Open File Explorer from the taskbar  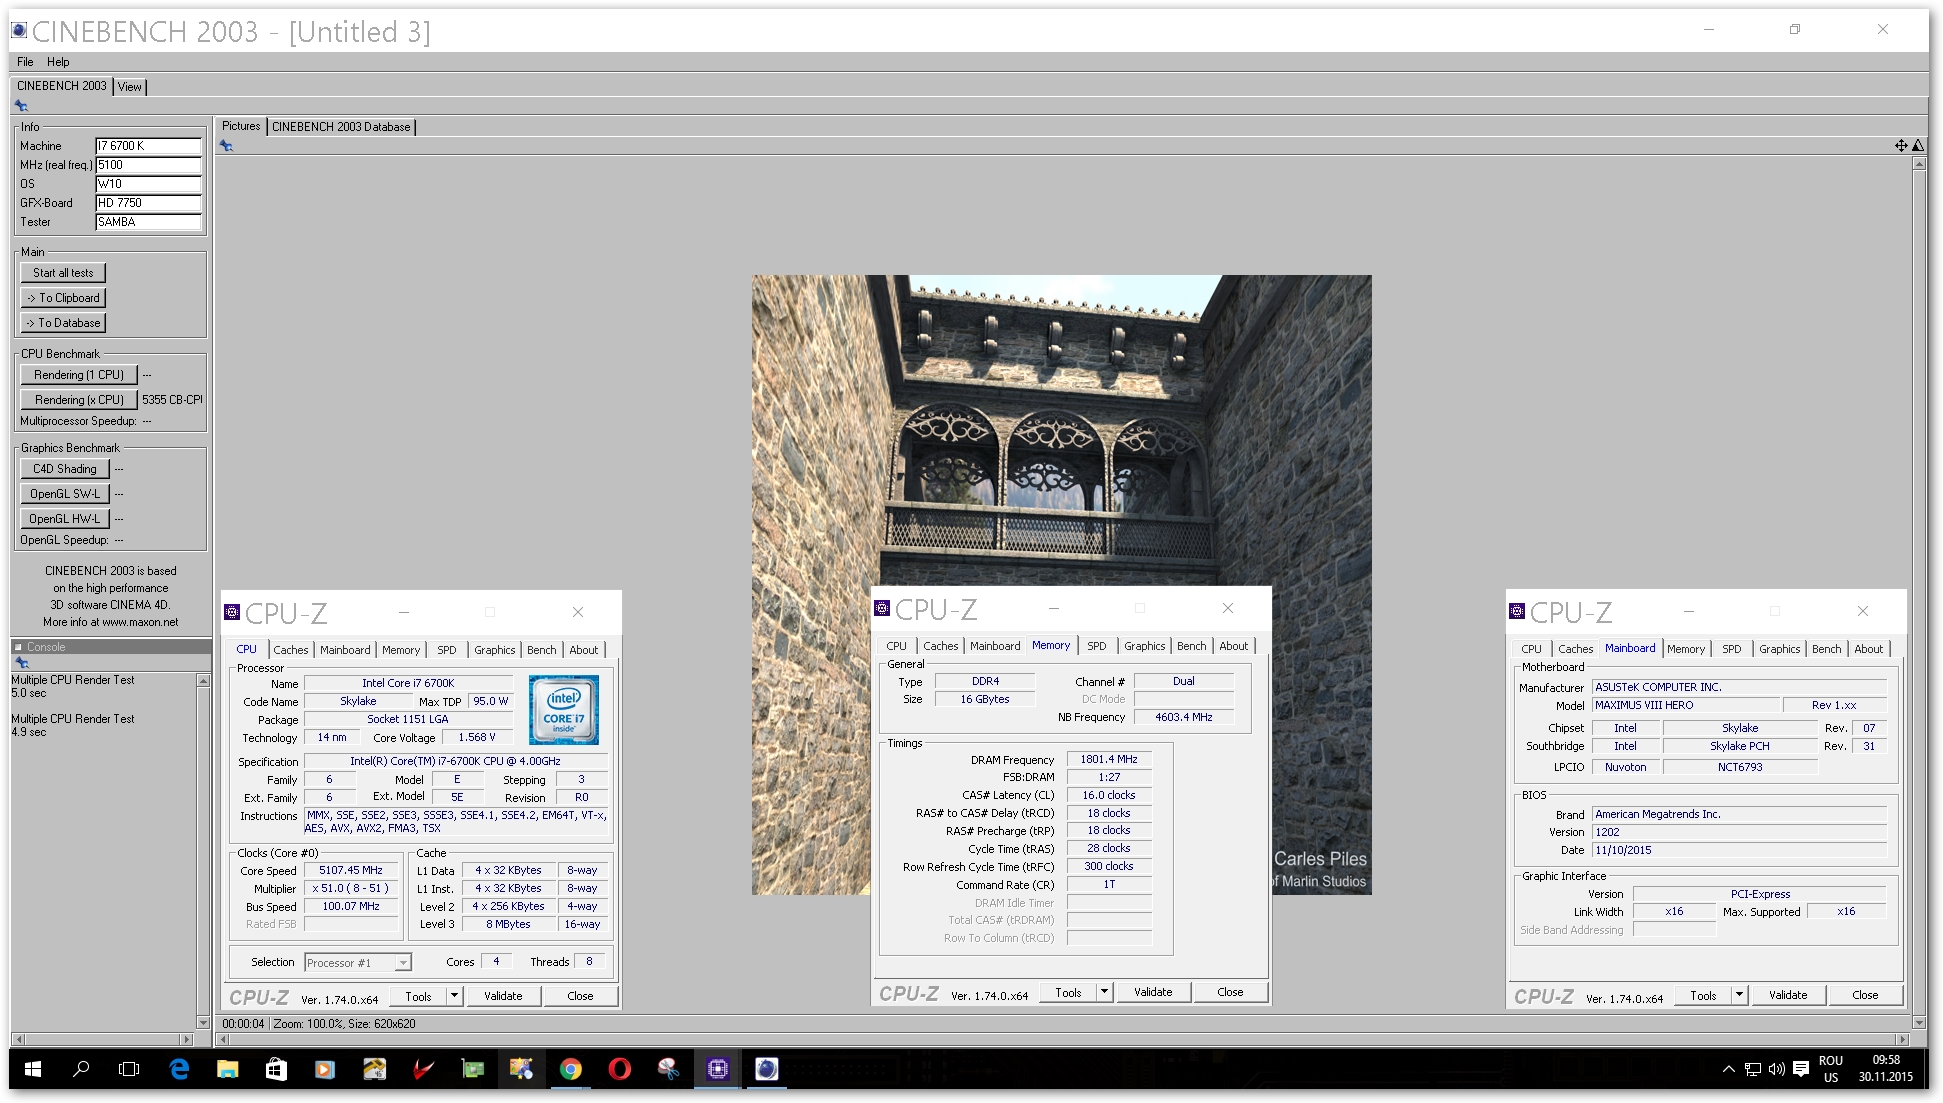click(x=228, y=1069)
